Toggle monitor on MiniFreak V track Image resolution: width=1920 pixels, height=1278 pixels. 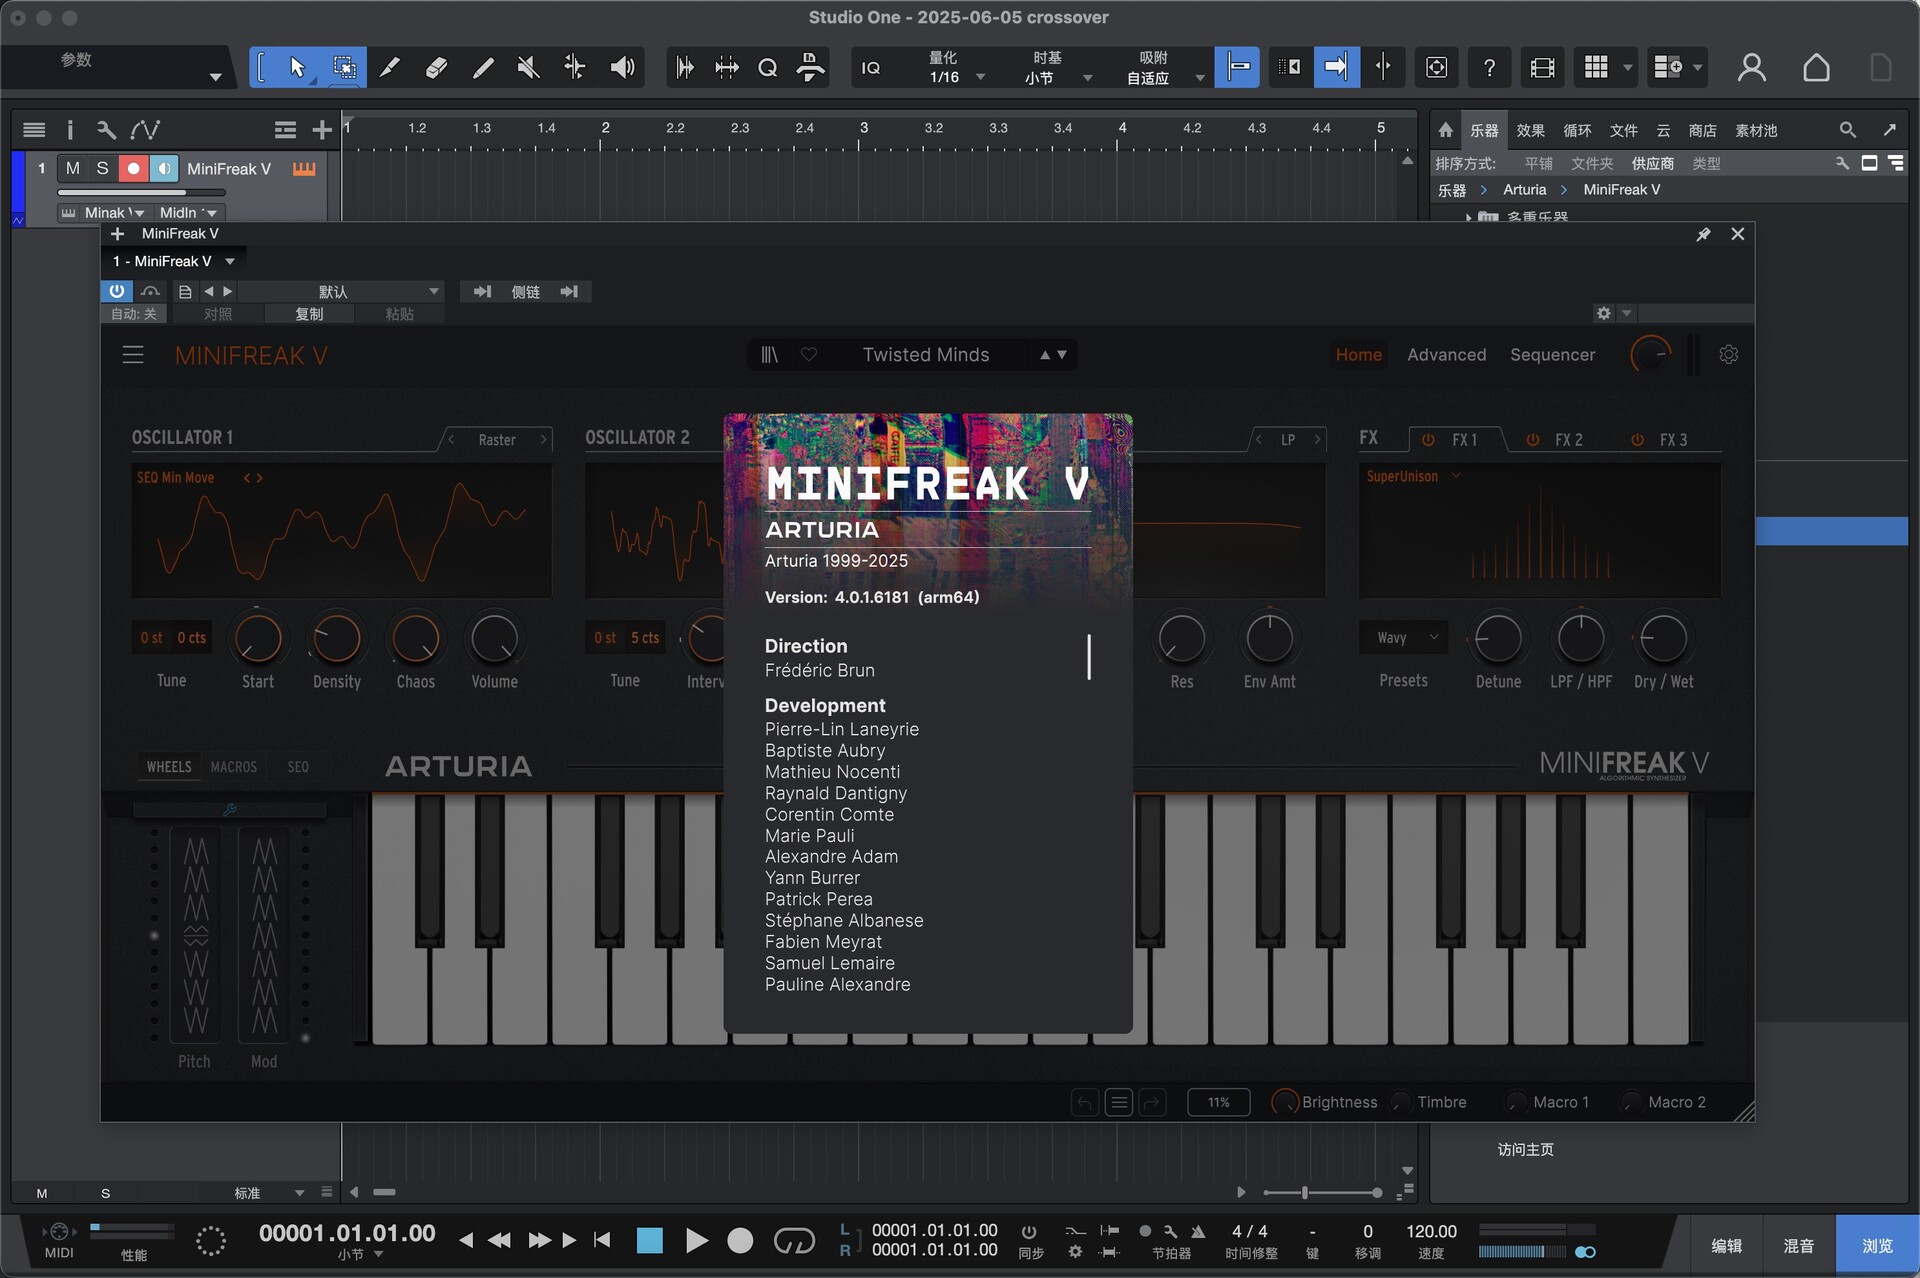pyautogui.click(x=164, y=169)
